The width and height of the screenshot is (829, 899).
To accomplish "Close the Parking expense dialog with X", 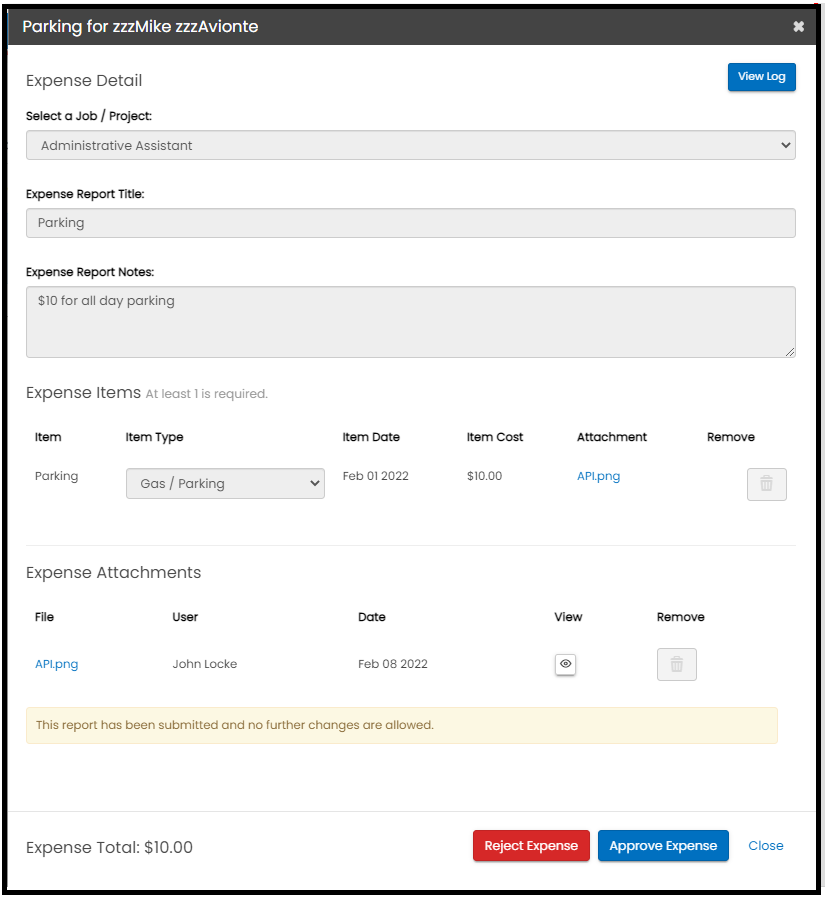I will (x=798, y=26).
